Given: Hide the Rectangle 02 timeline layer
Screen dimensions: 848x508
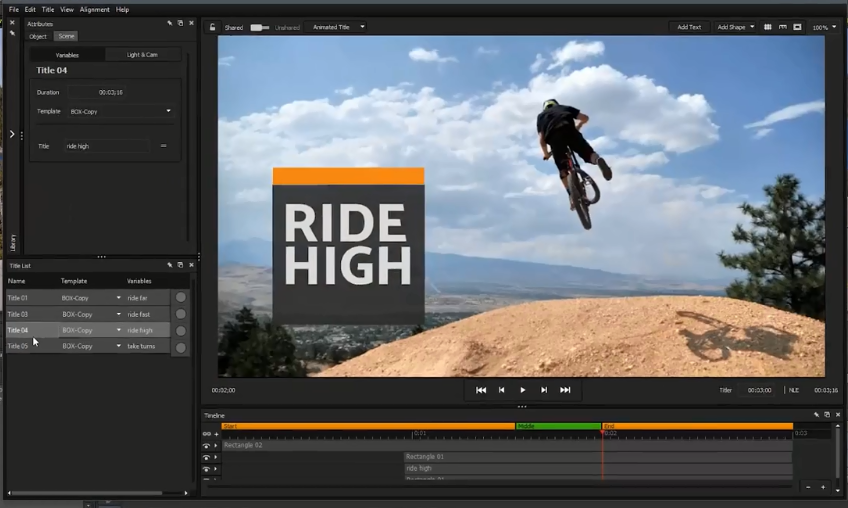Looking at the screenshot, I should tap(207, 445).
